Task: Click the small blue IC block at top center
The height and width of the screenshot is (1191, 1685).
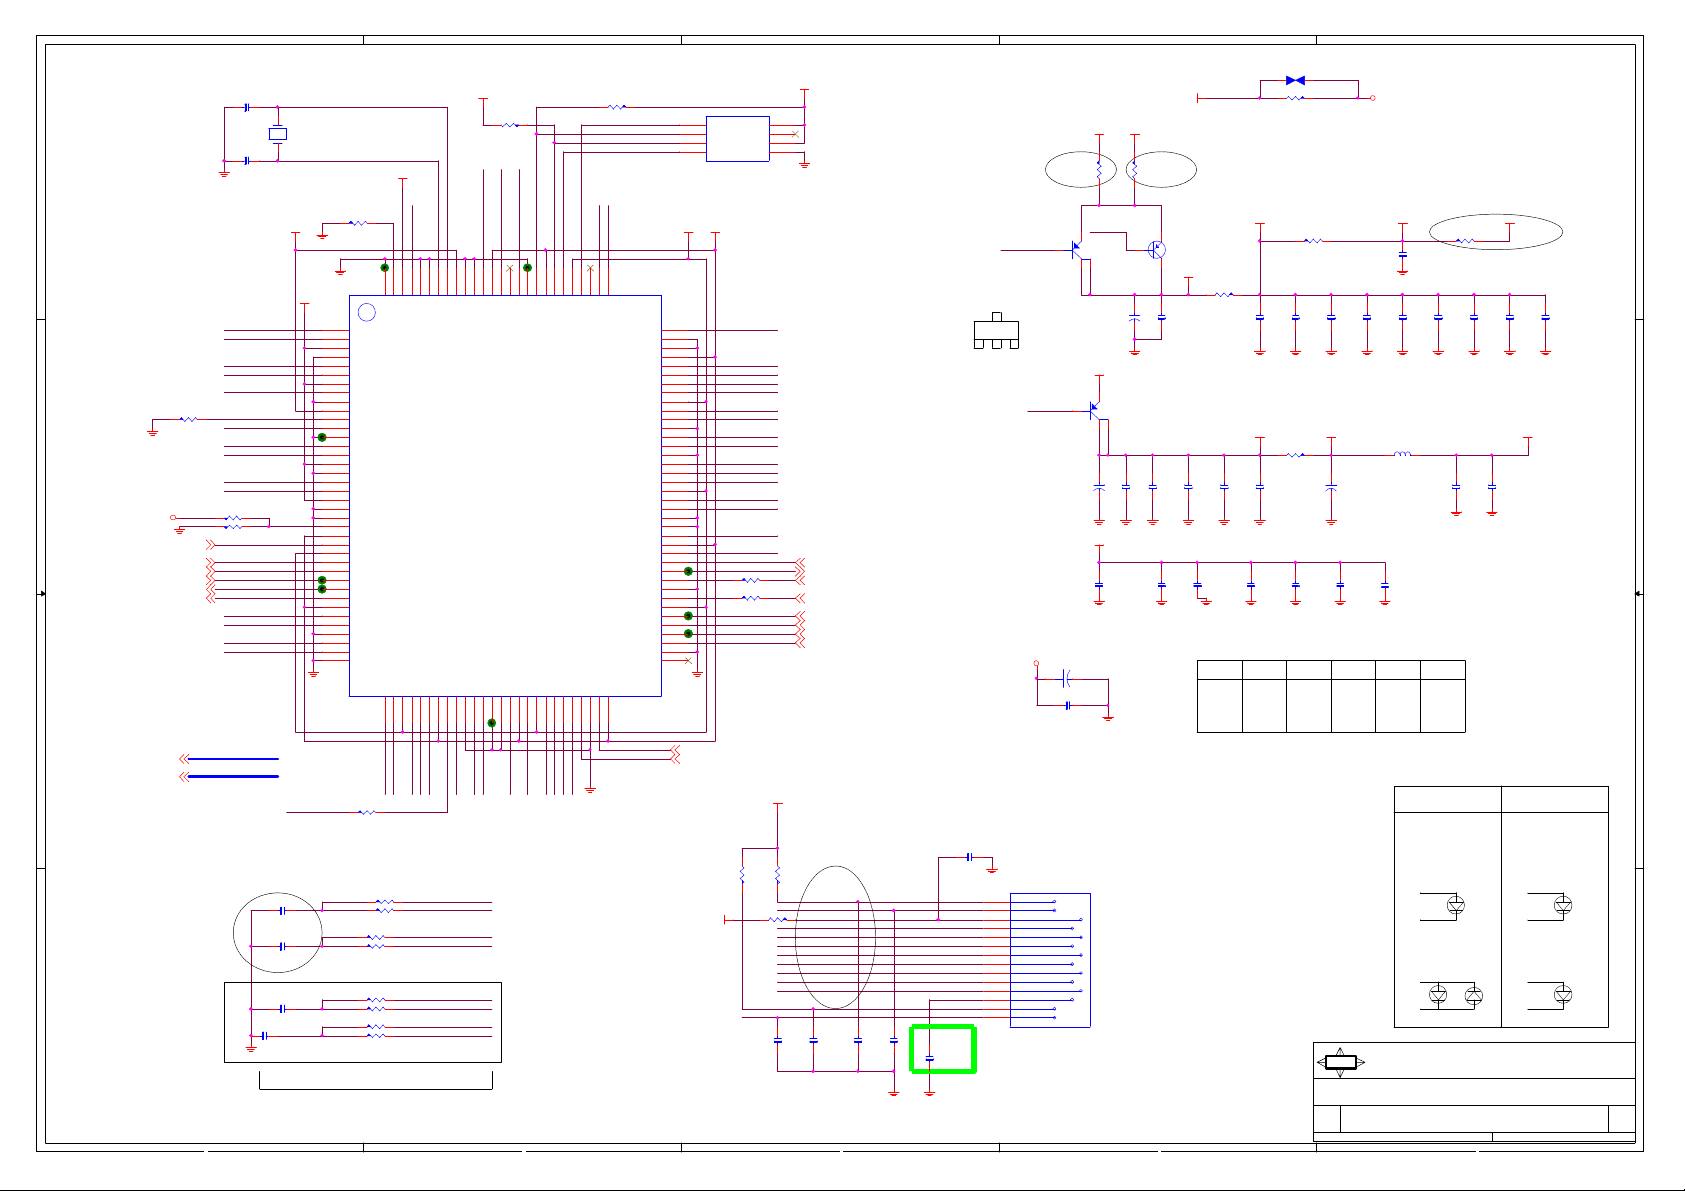Action: (737, 138)
